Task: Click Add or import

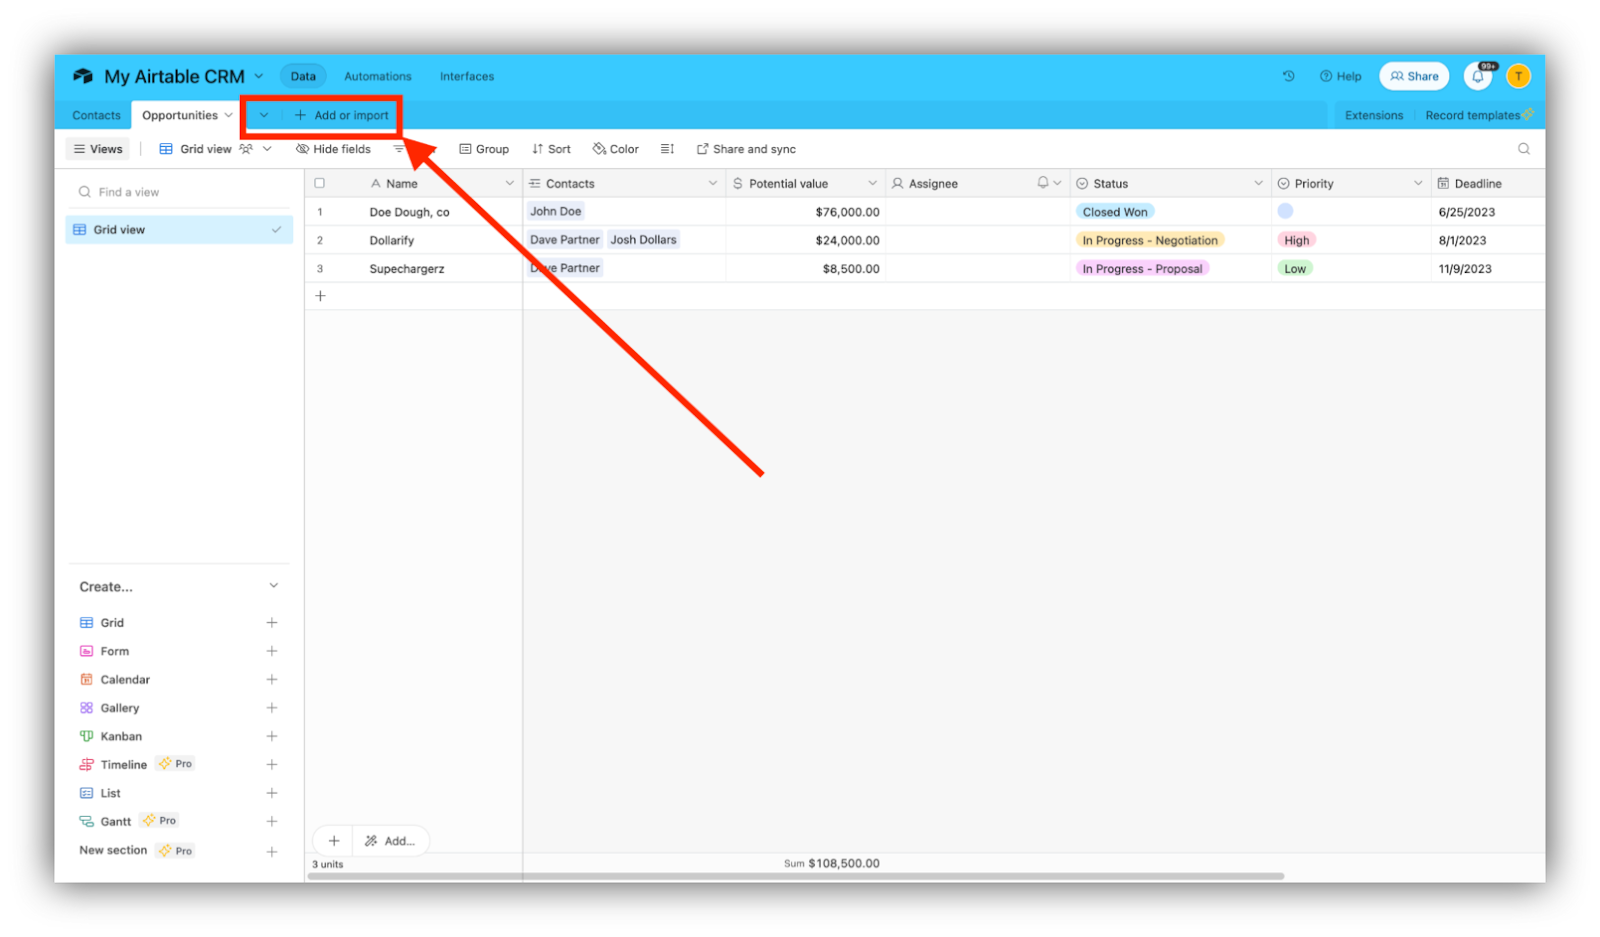Action: (x=341, y=115)
